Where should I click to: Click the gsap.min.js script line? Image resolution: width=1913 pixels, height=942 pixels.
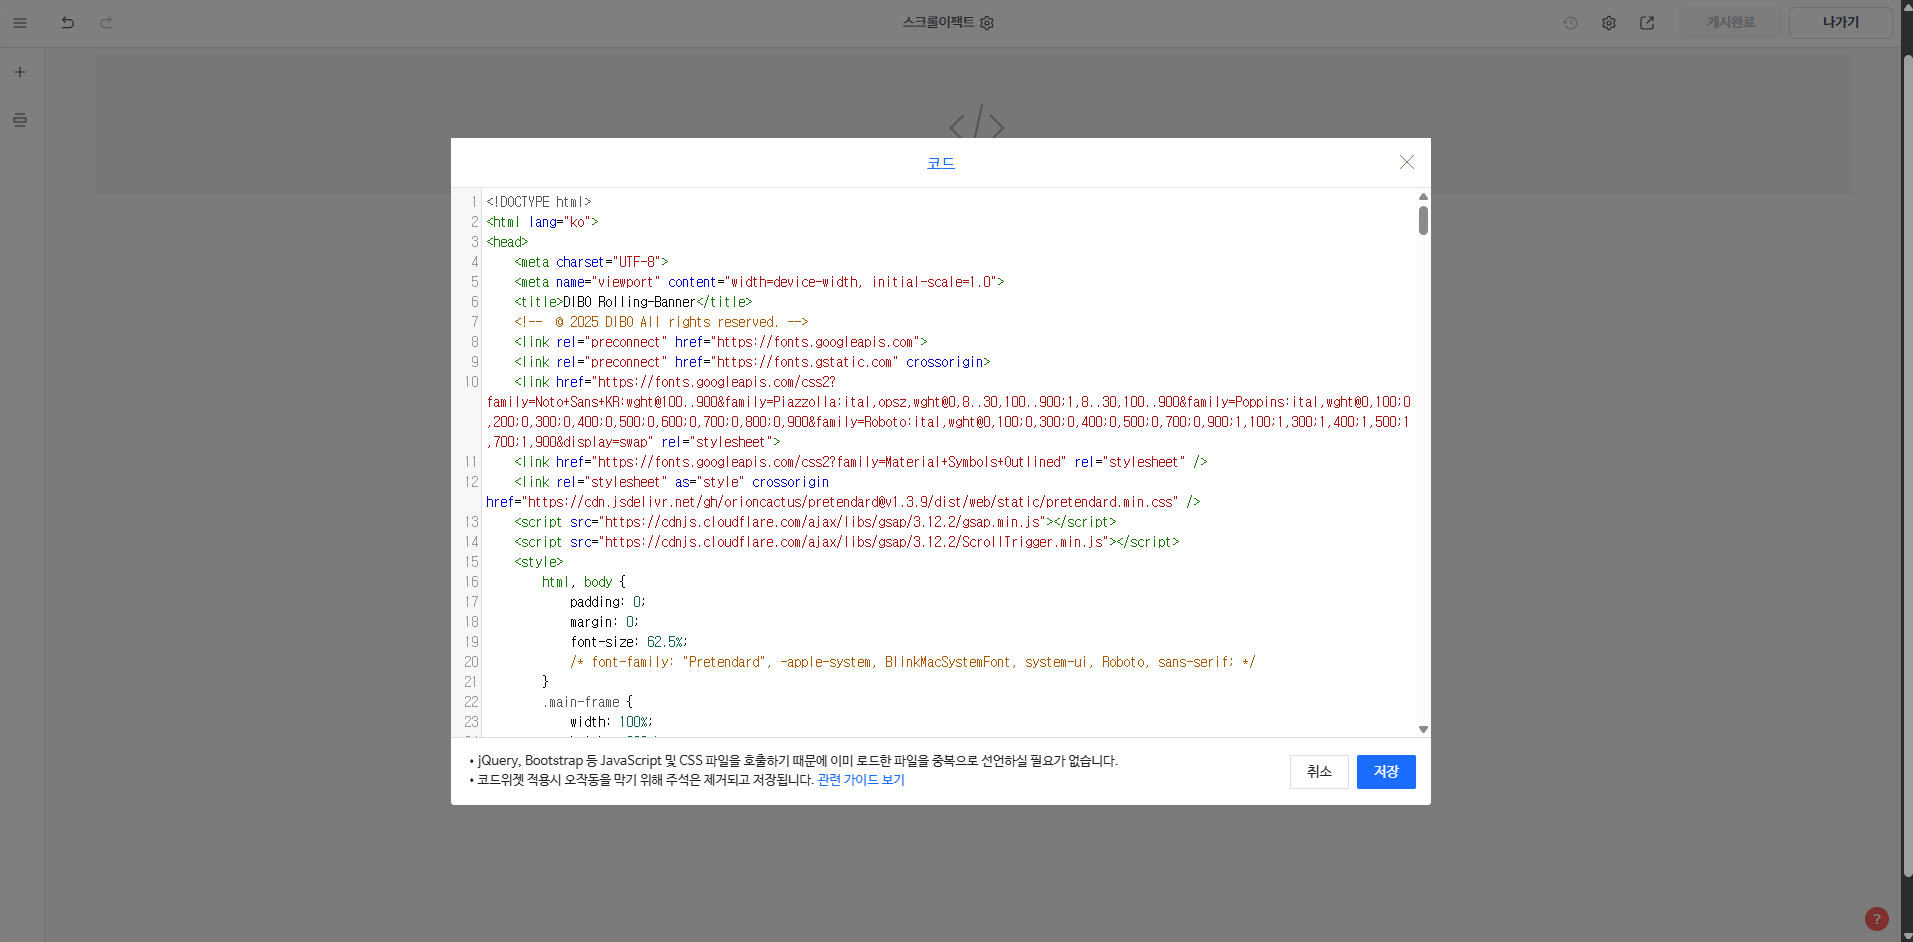coord(815,522)
